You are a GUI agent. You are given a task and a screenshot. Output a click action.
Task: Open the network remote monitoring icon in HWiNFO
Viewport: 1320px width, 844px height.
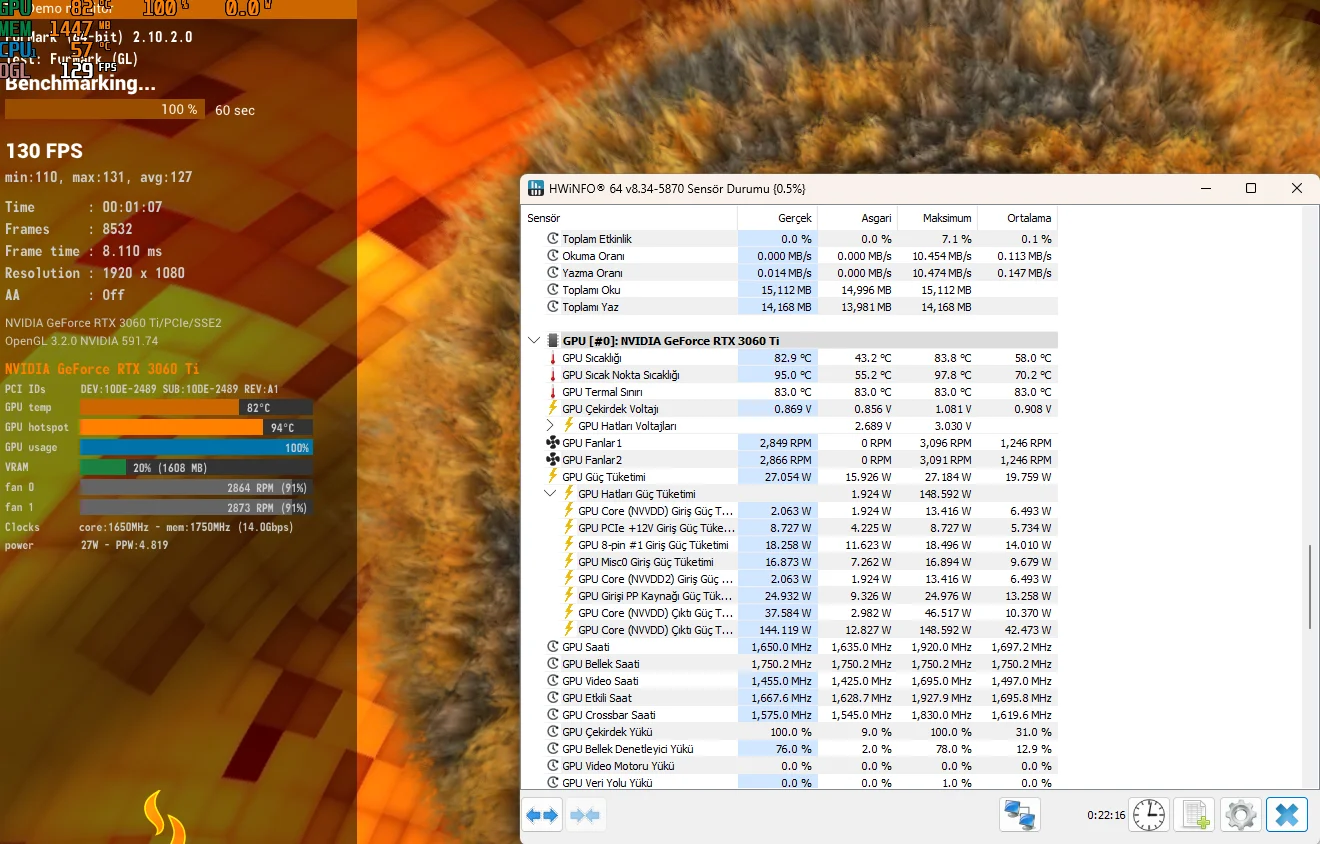(1020, 815)
